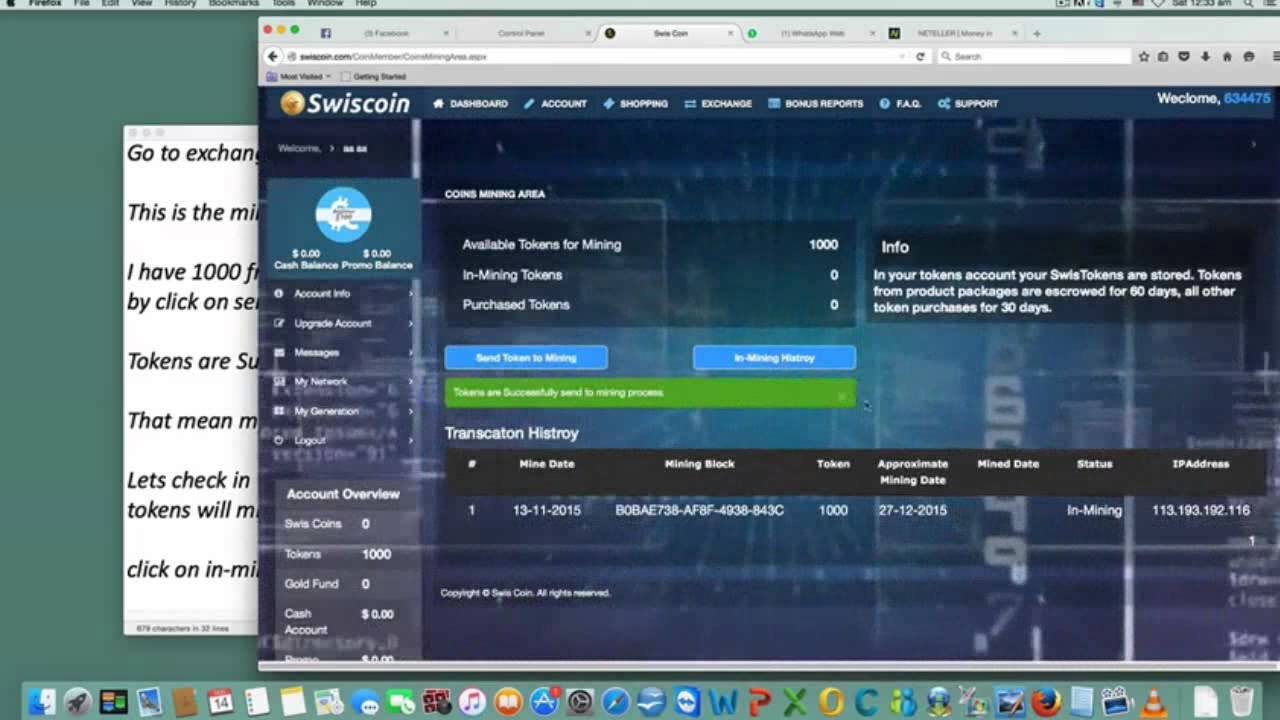Switch to the Control Panel tab
Screen dimensions: 1280x720
520,33
